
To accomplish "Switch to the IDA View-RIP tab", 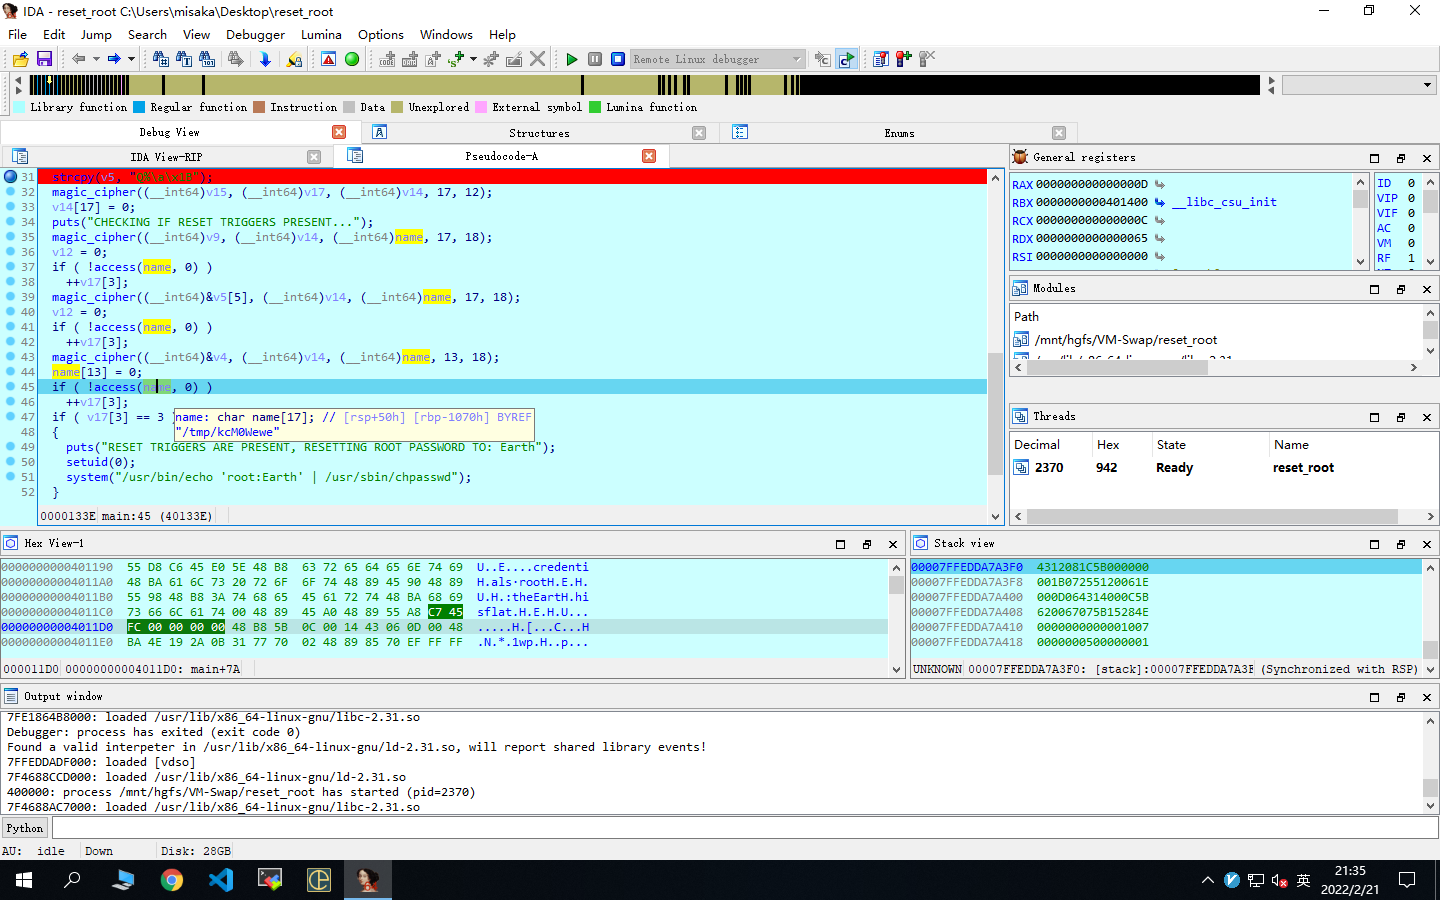I will click(x=166, y=157).
